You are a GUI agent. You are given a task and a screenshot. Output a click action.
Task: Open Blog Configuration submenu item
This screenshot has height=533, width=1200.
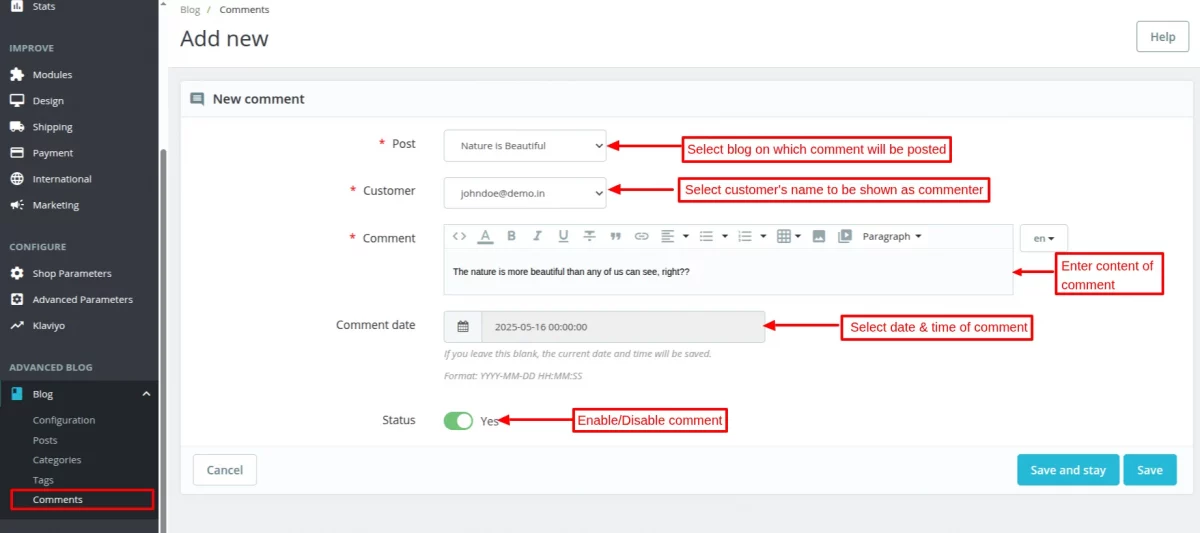tap(64, 420)
